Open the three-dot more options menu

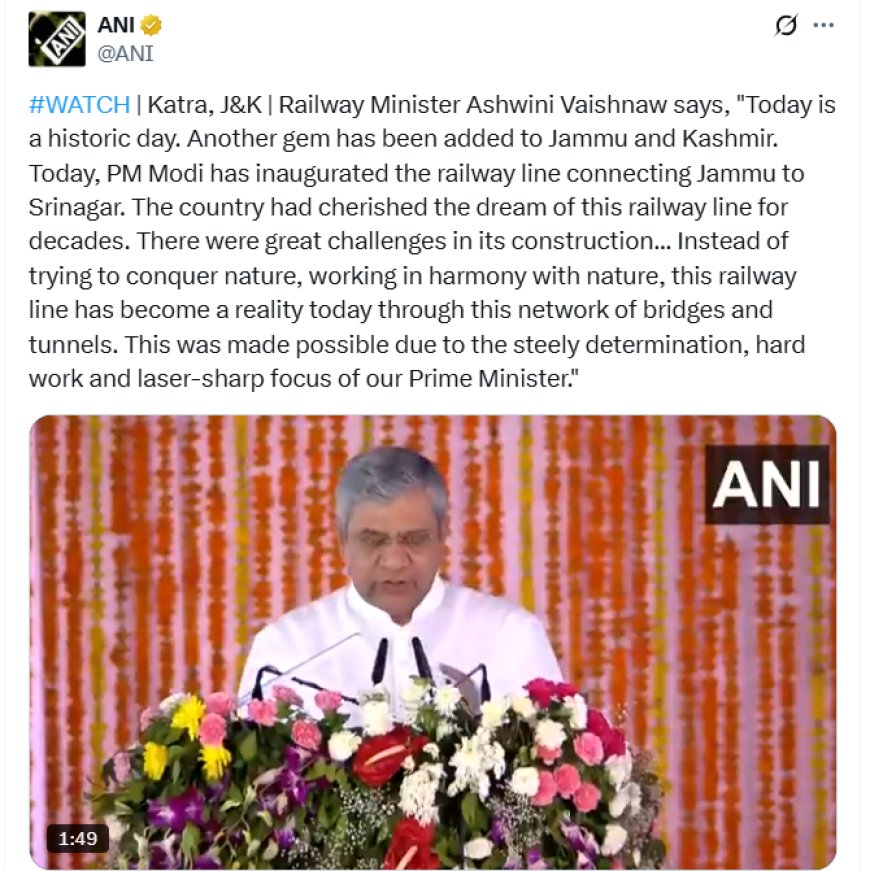tap(823, 25)
